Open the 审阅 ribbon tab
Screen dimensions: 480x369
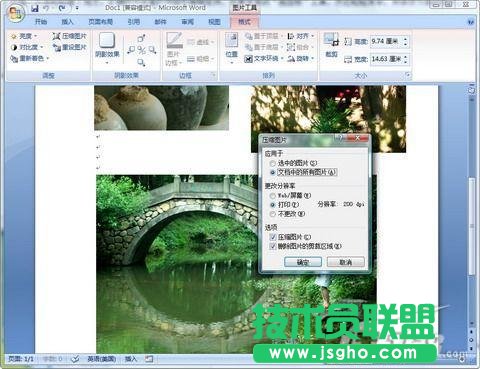point(187,22)
